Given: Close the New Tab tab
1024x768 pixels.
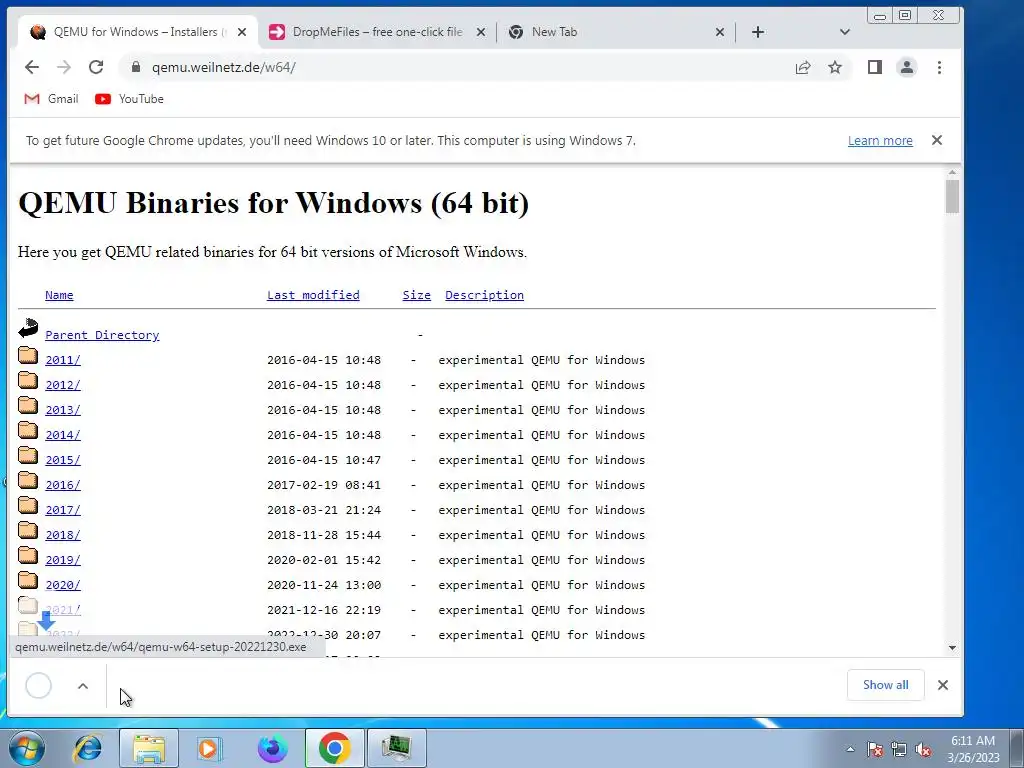Looking at the screenshot, I should point(720,32).
